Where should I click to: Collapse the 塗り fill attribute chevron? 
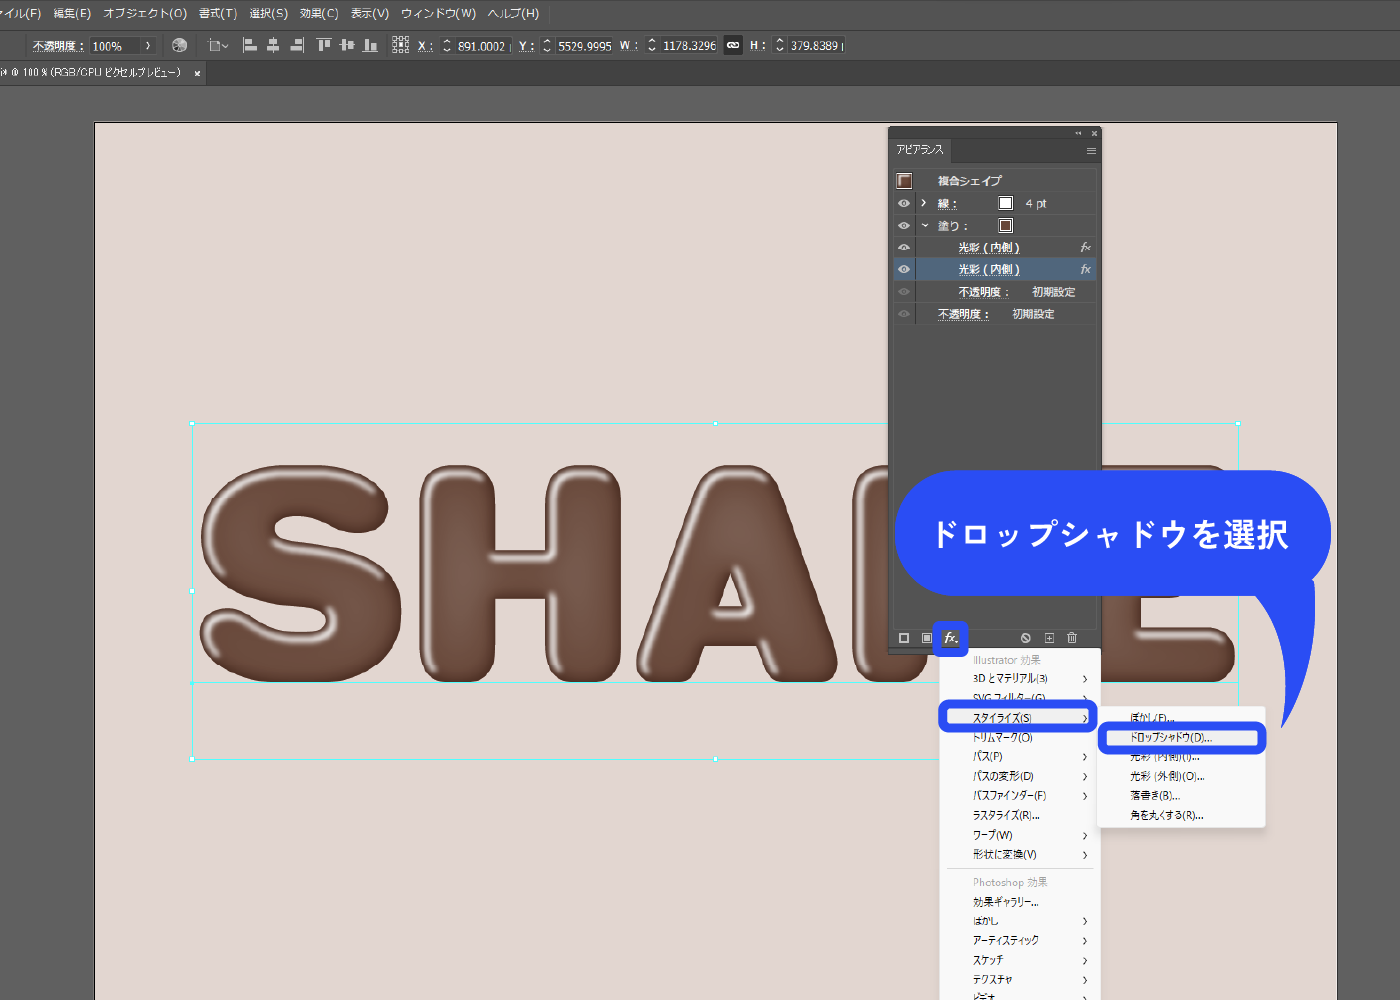click(924, 226)
